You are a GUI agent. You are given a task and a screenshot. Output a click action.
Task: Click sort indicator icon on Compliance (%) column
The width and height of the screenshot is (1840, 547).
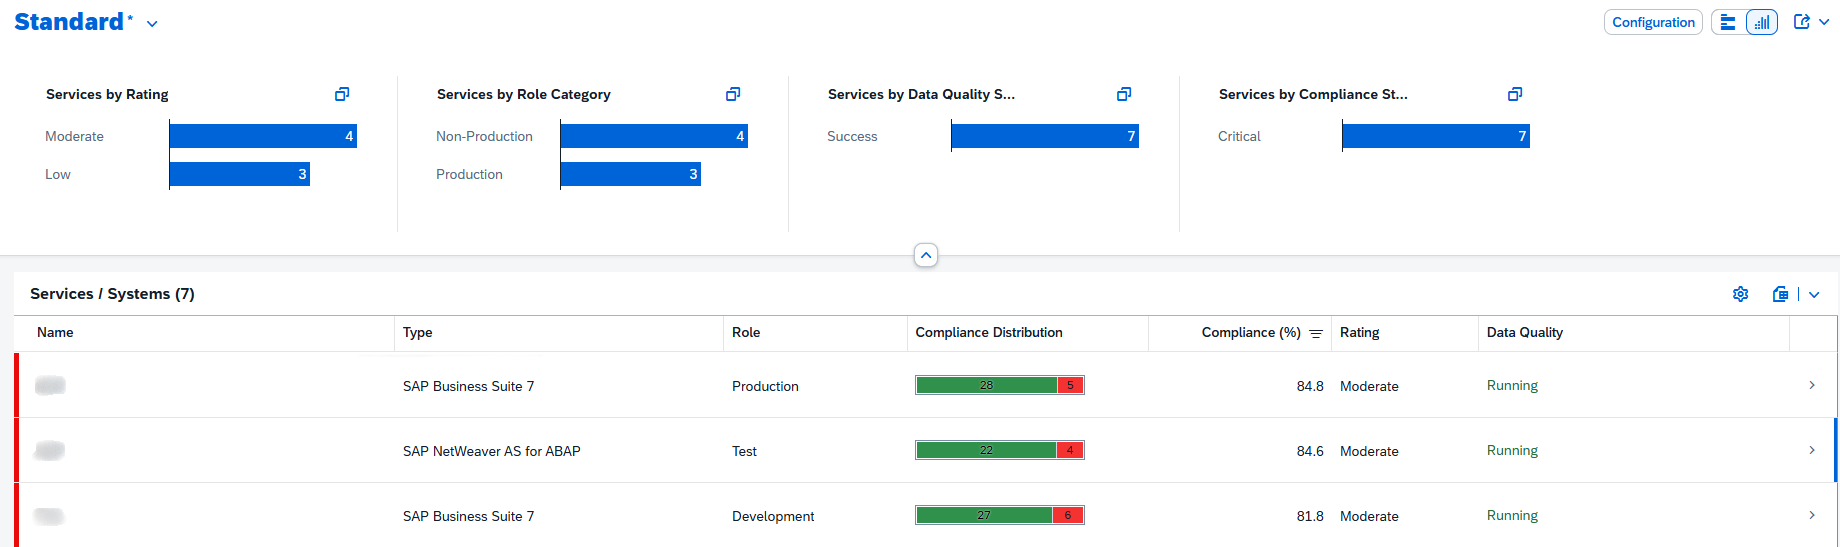[x=1316, y=334]
